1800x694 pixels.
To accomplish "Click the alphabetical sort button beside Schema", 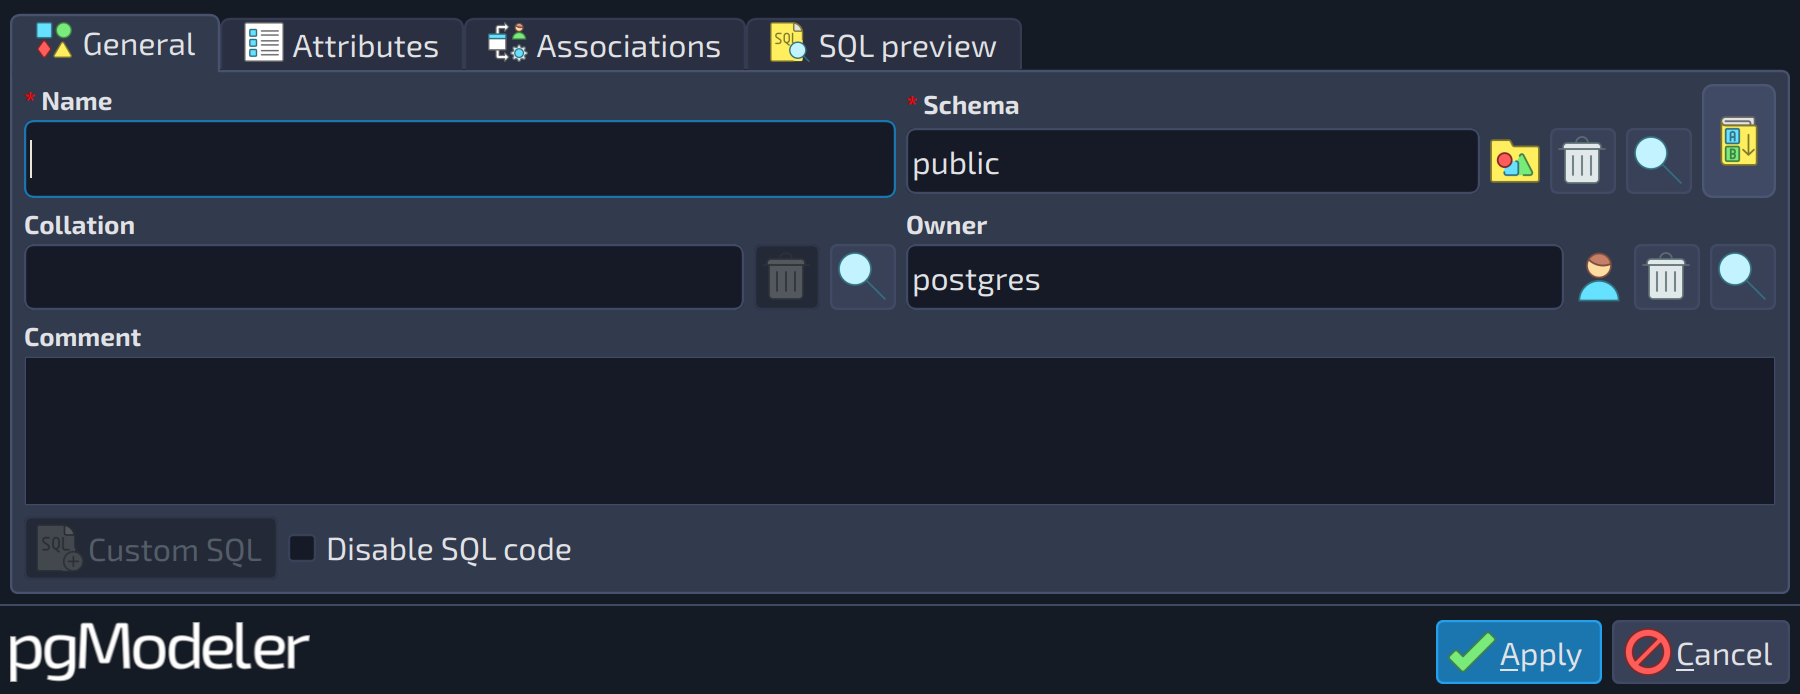I will [1739, 141].
